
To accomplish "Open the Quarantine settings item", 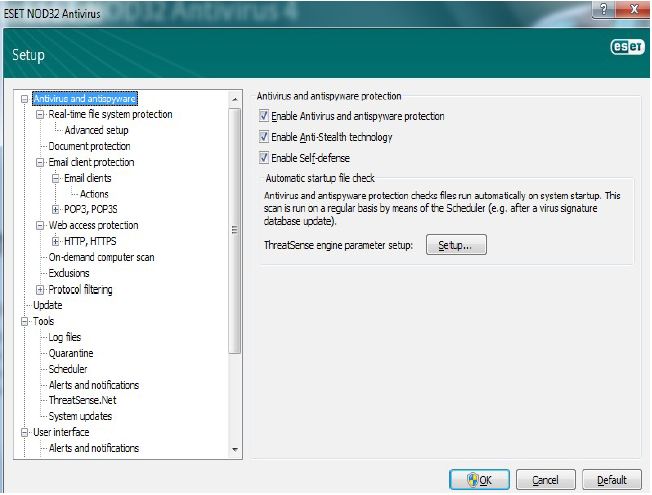I will 71,353.
